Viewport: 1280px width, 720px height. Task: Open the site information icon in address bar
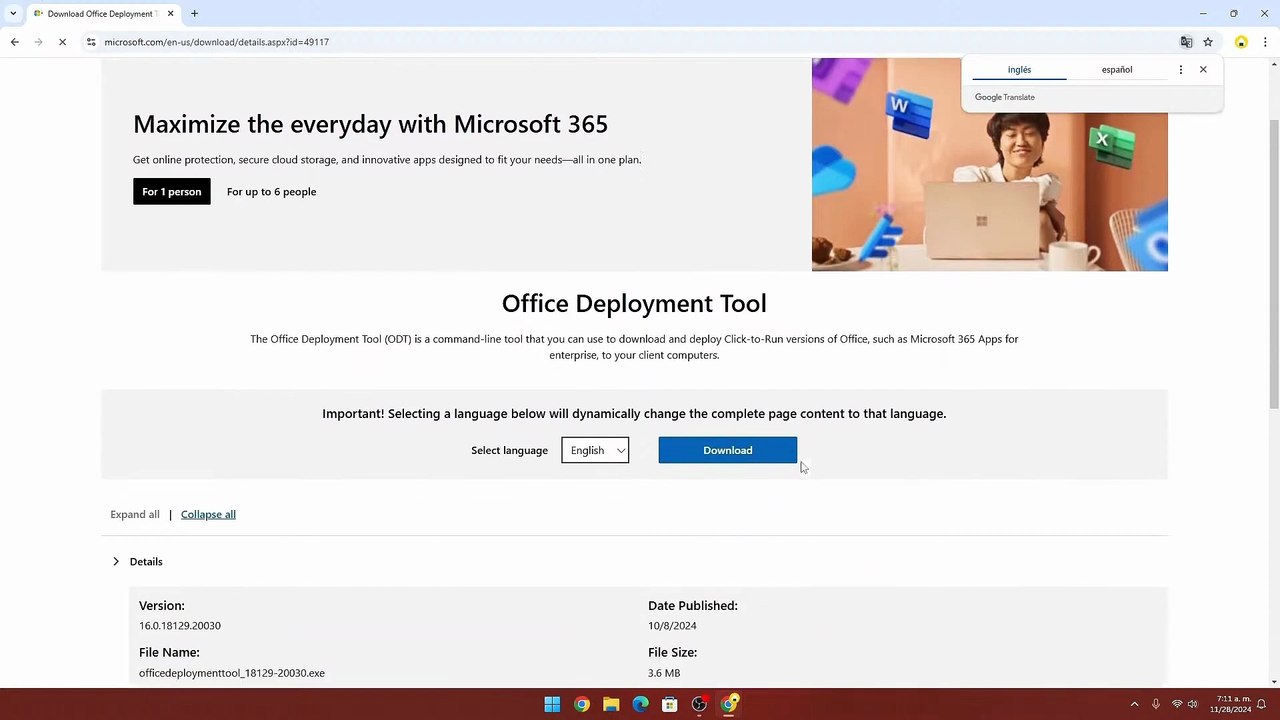(91, 42)
